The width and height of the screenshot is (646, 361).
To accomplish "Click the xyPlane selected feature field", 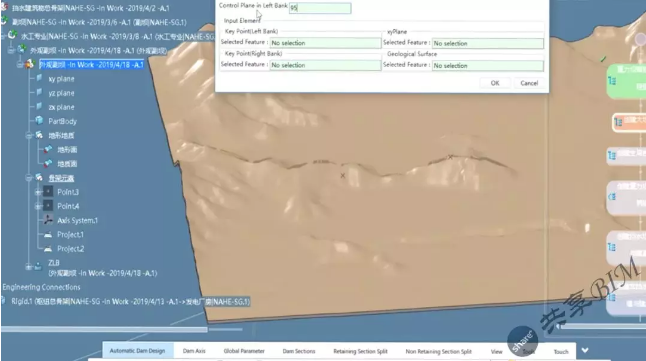I will tap(487, 43).
